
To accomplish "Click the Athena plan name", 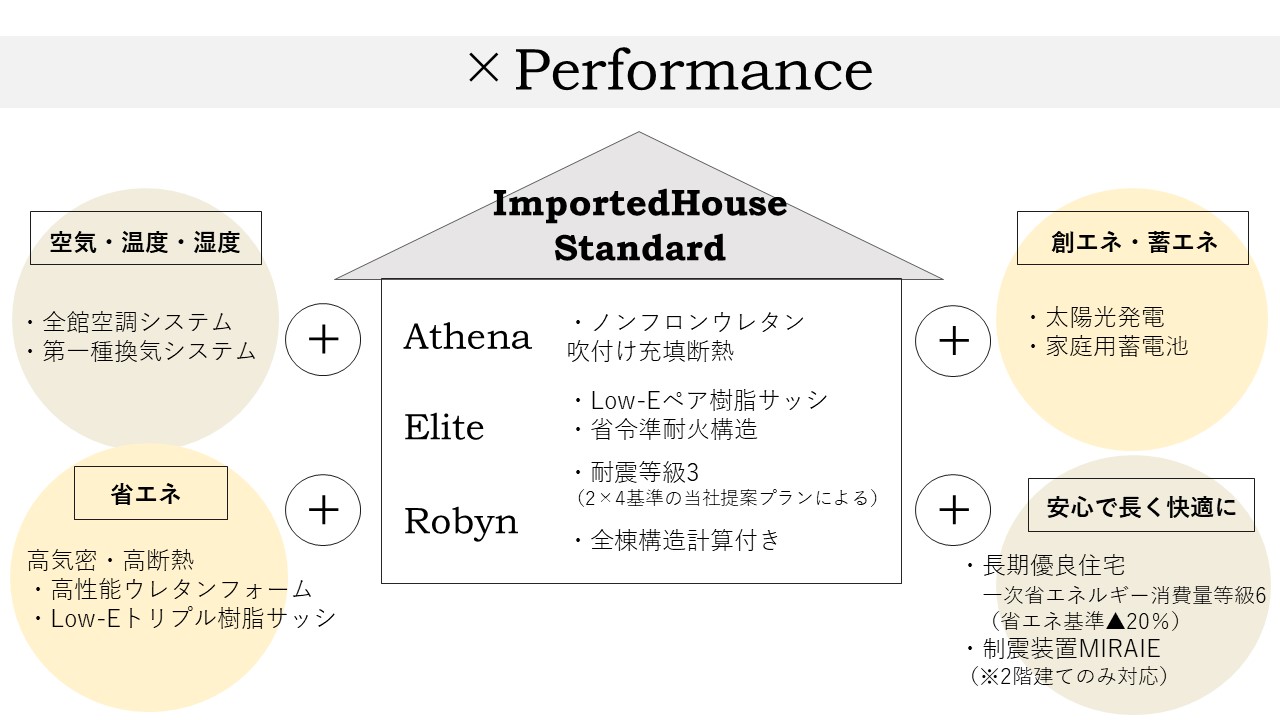I will click(x=467, y=337).
